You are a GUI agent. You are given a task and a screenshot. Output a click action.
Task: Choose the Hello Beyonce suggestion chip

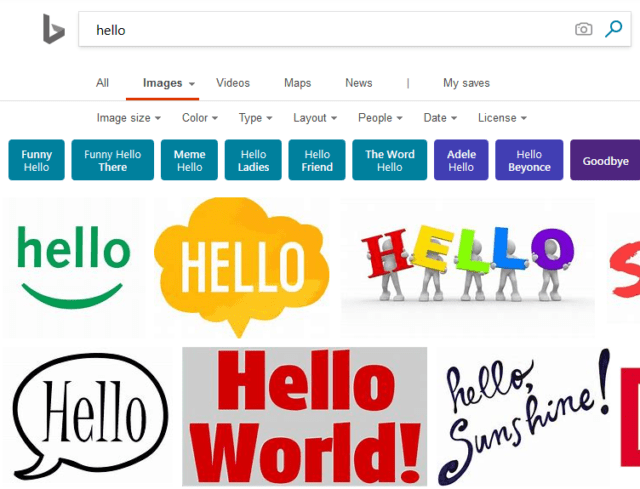(529, 160)
